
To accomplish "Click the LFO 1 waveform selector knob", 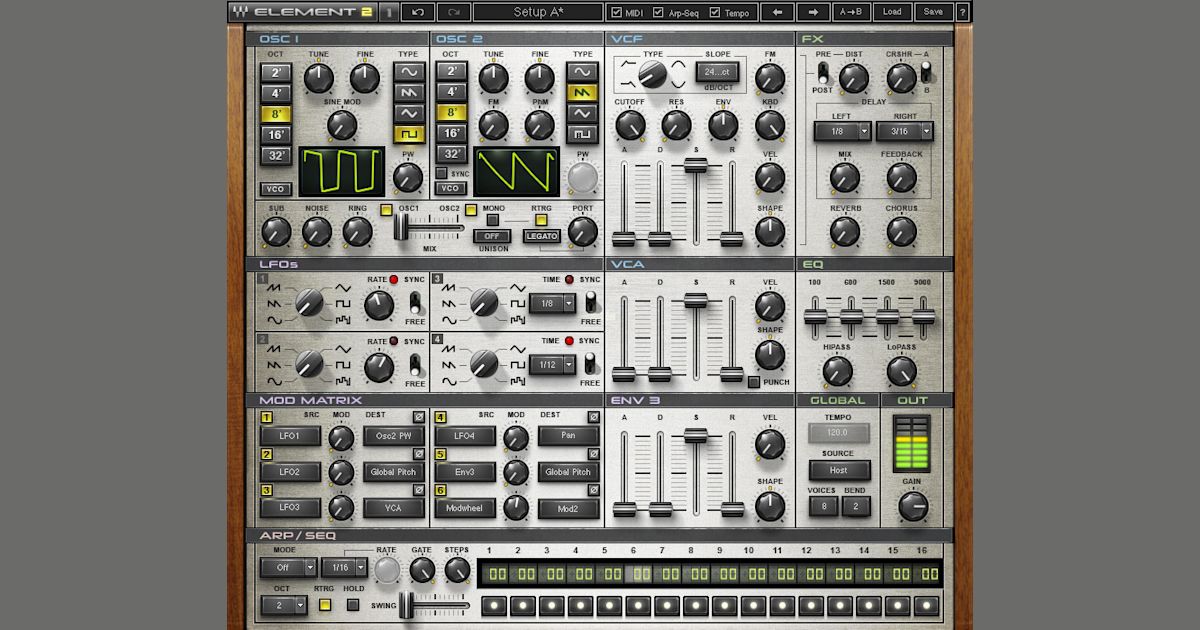I will [310, 301].
